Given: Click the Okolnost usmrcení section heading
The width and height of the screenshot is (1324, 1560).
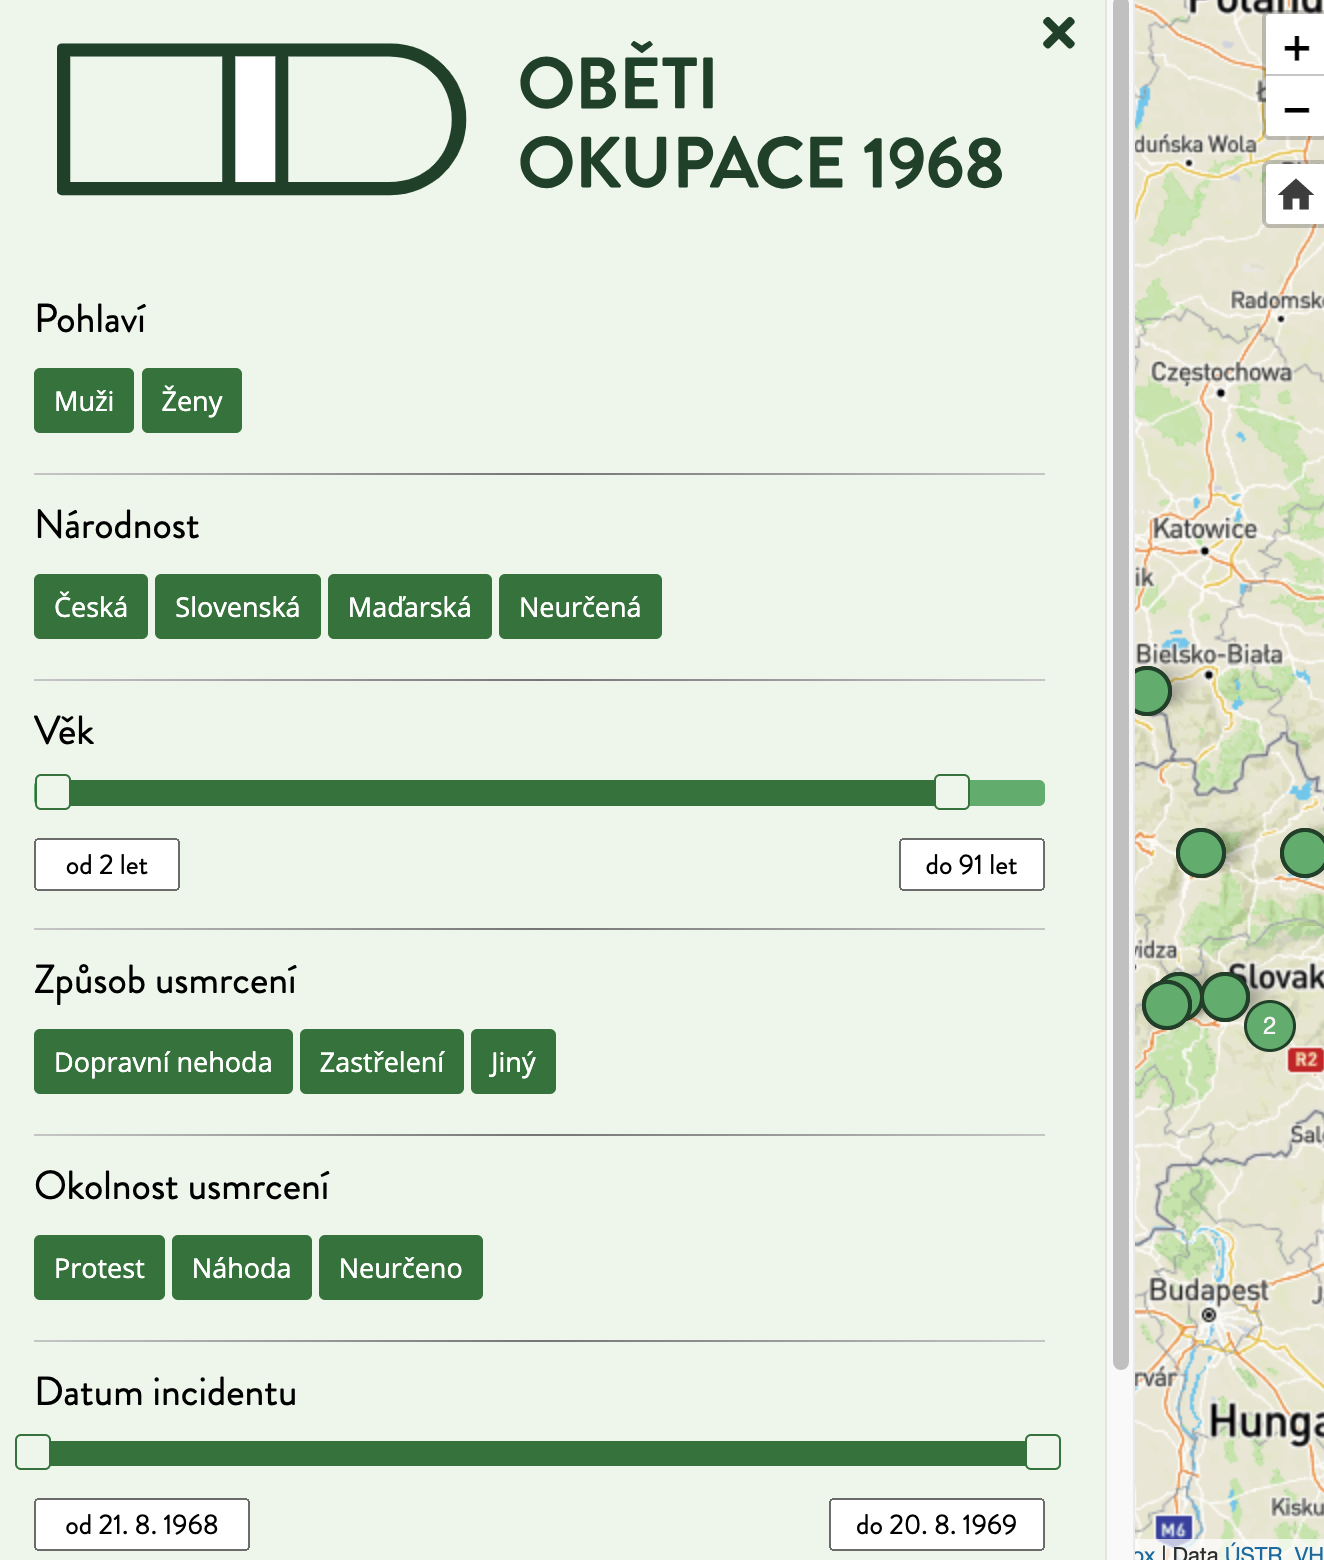Looking at the screenshot, I should [182, 1187].
